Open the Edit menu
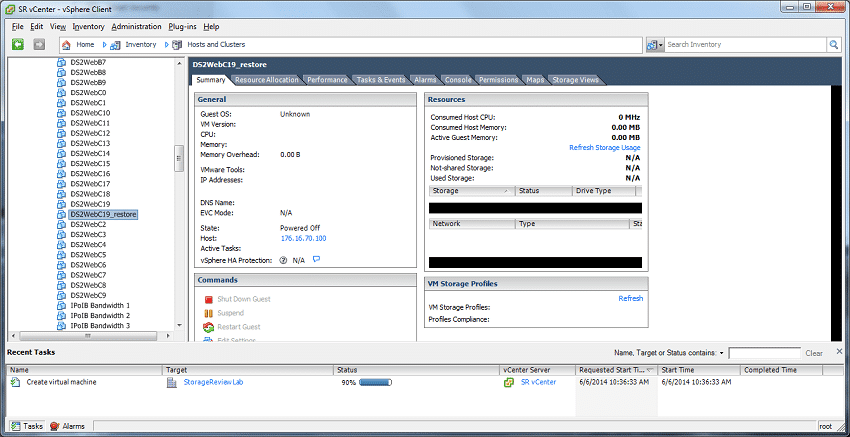Viewport: 850px width, 437px height. [x=36, y=27]
